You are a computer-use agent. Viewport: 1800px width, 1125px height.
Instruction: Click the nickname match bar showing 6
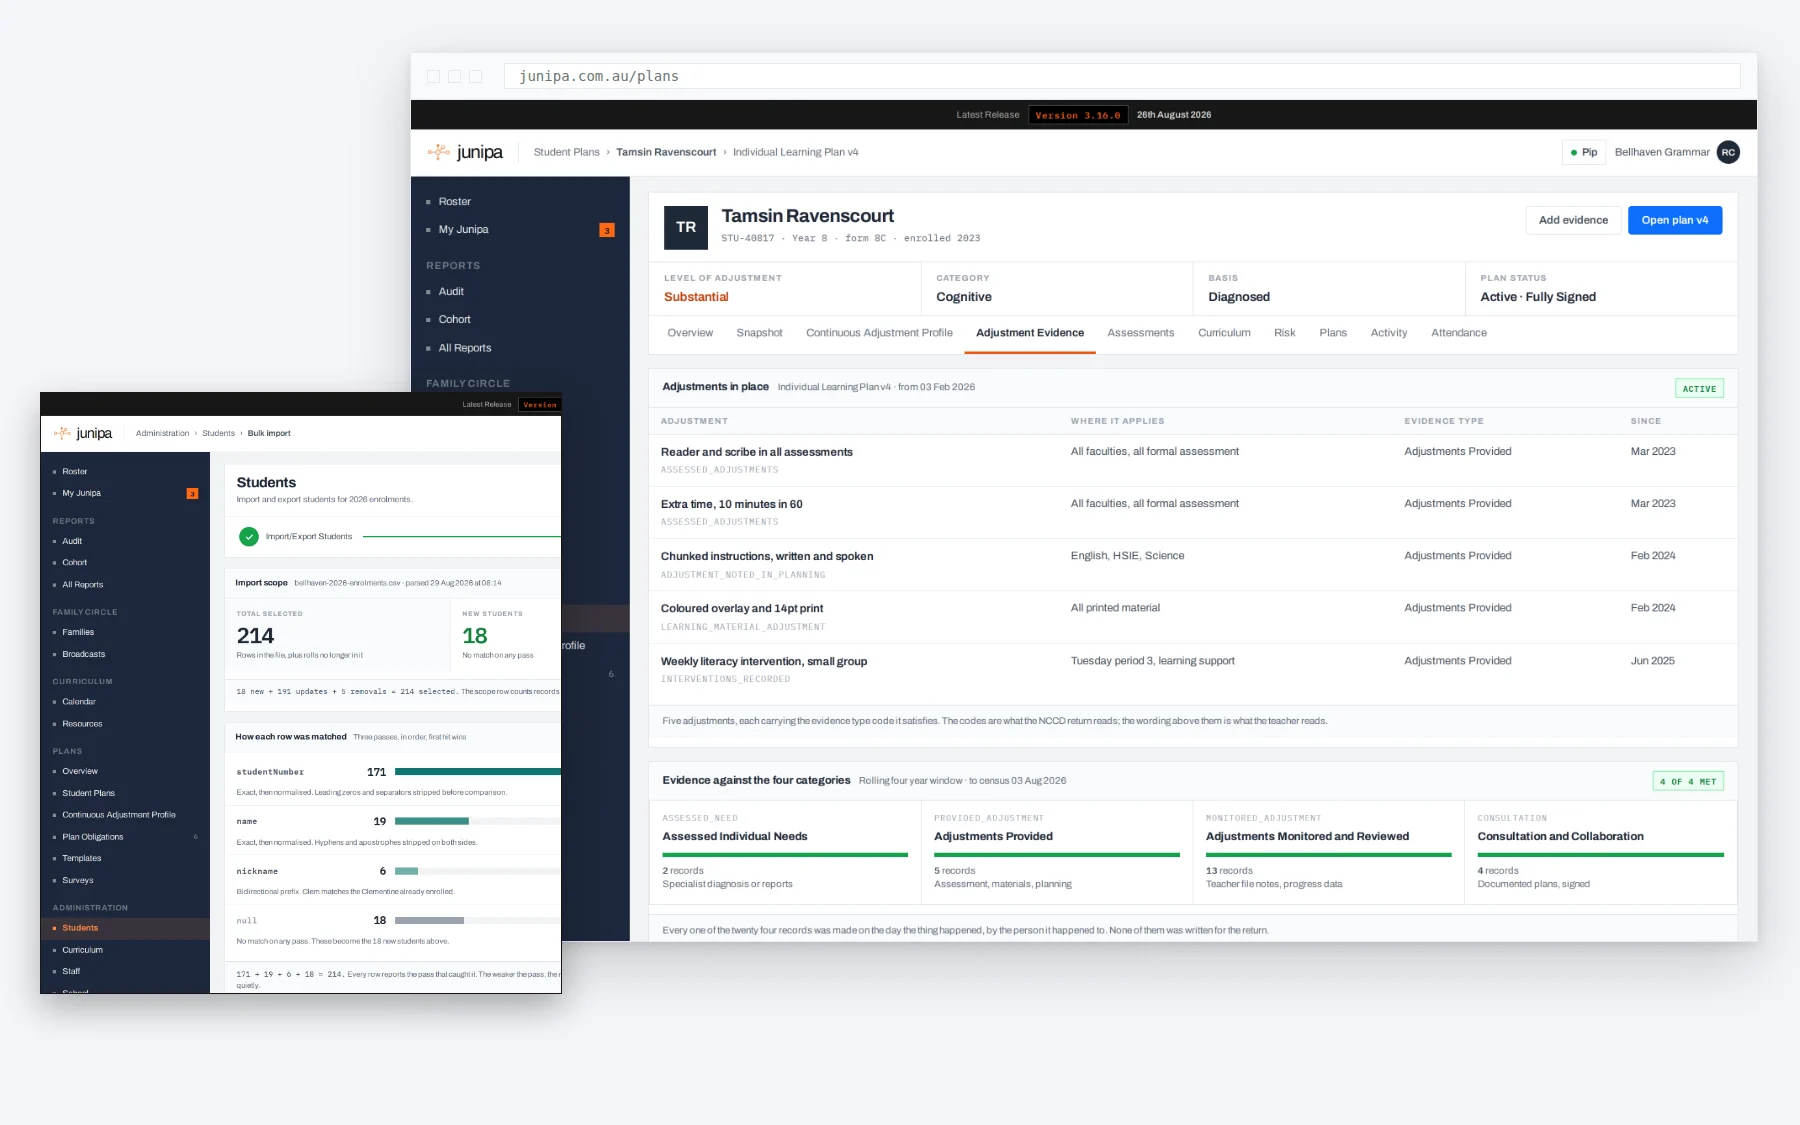pos(406,871)
